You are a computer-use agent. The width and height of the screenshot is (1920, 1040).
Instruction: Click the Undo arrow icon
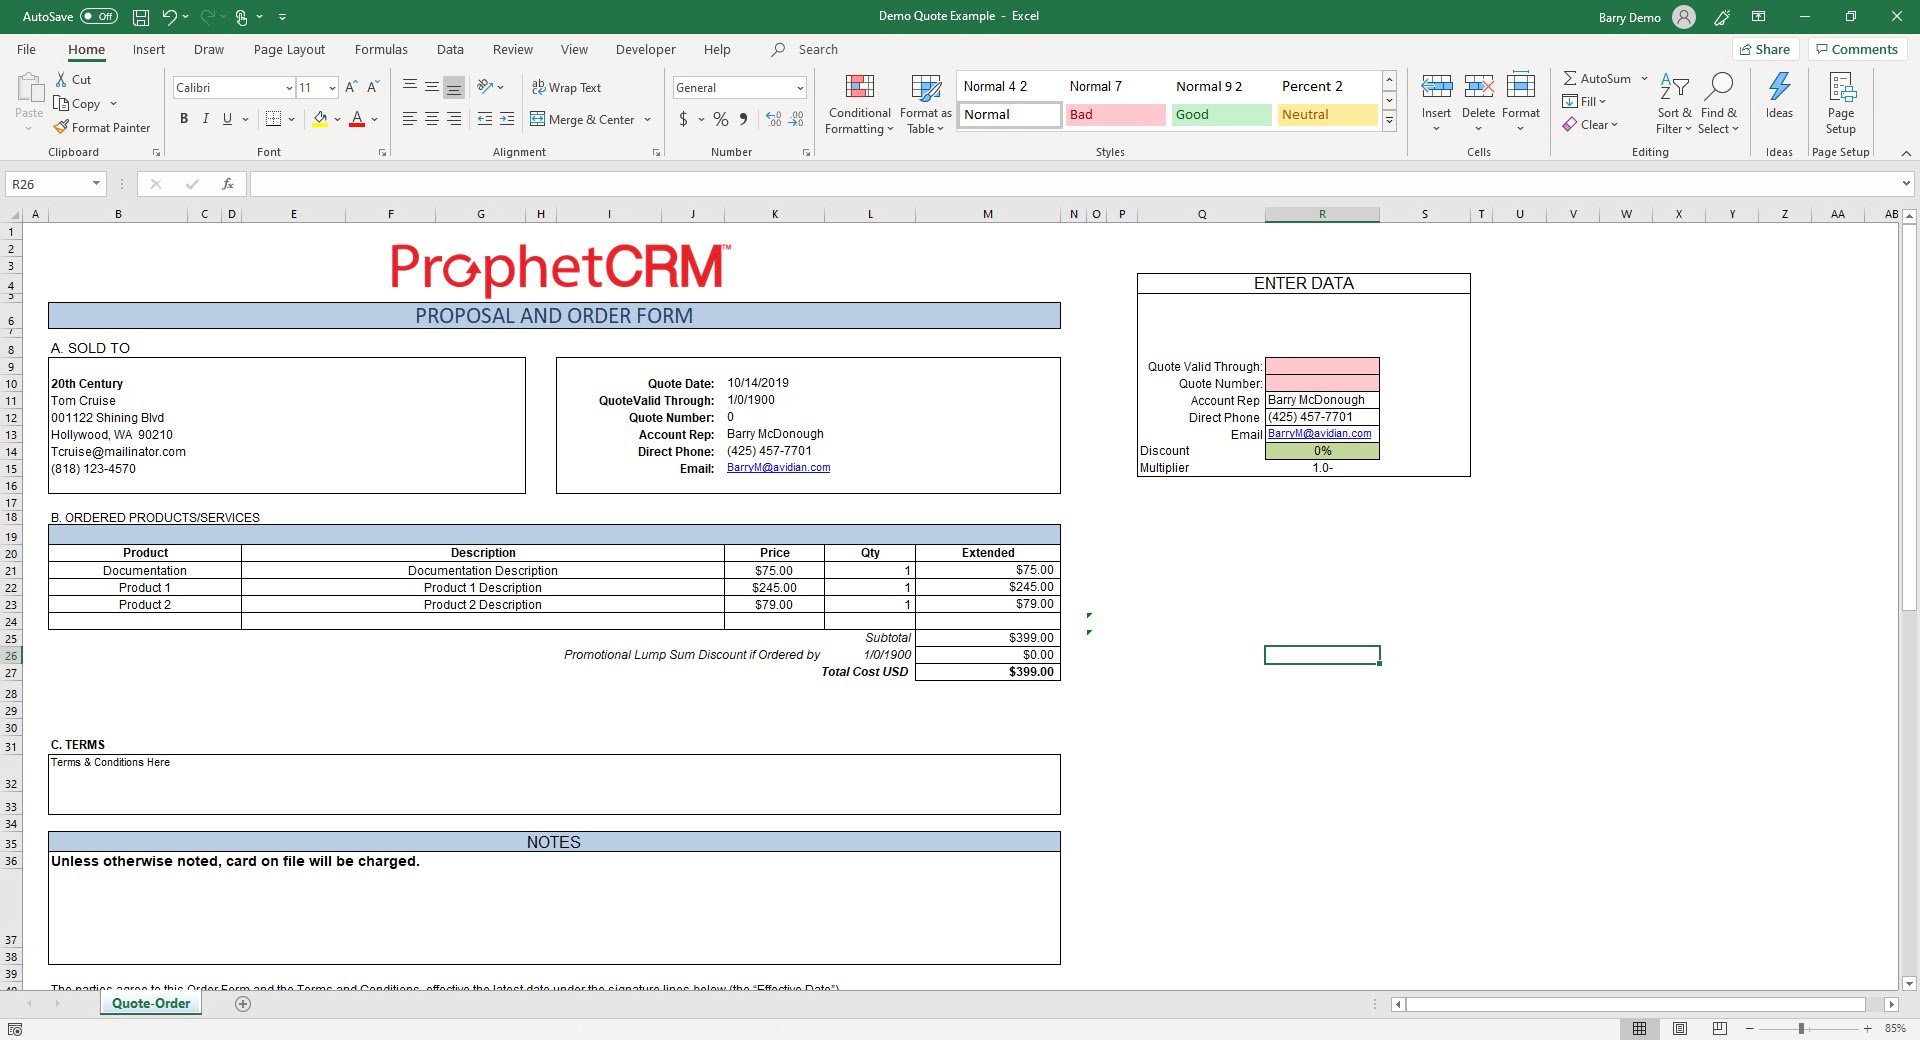coord(170,17)
